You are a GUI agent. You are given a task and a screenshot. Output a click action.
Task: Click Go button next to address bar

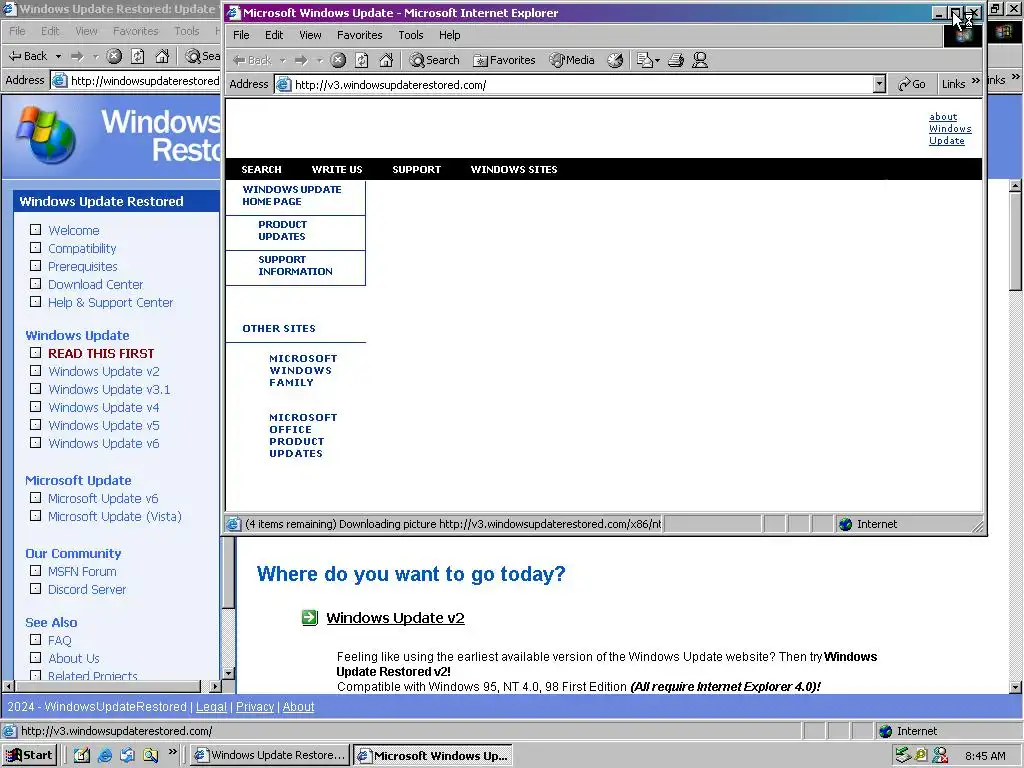[x=911, y=84]
